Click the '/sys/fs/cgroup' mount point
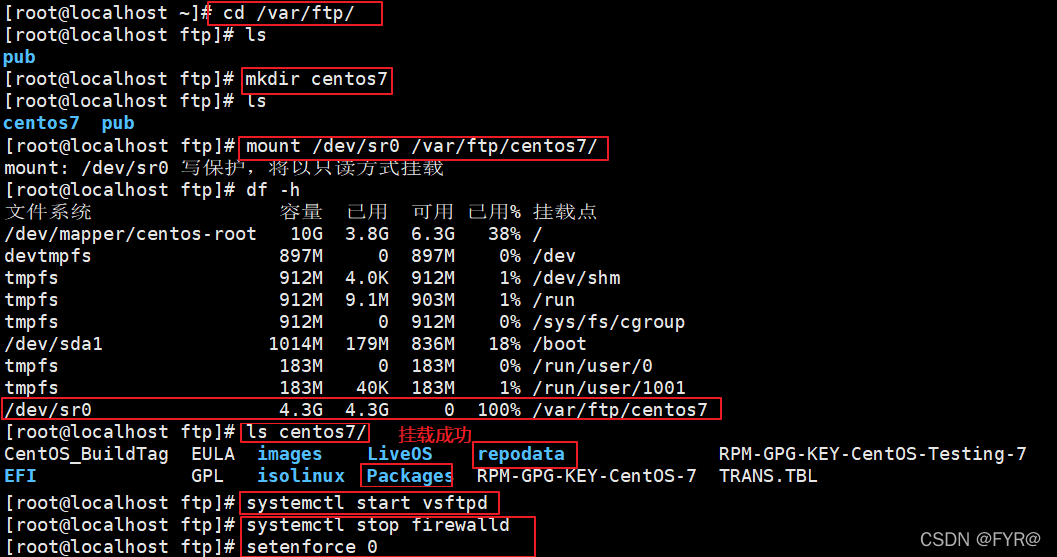The width and height of the screenshot is (1057, 557). point(609,322)
